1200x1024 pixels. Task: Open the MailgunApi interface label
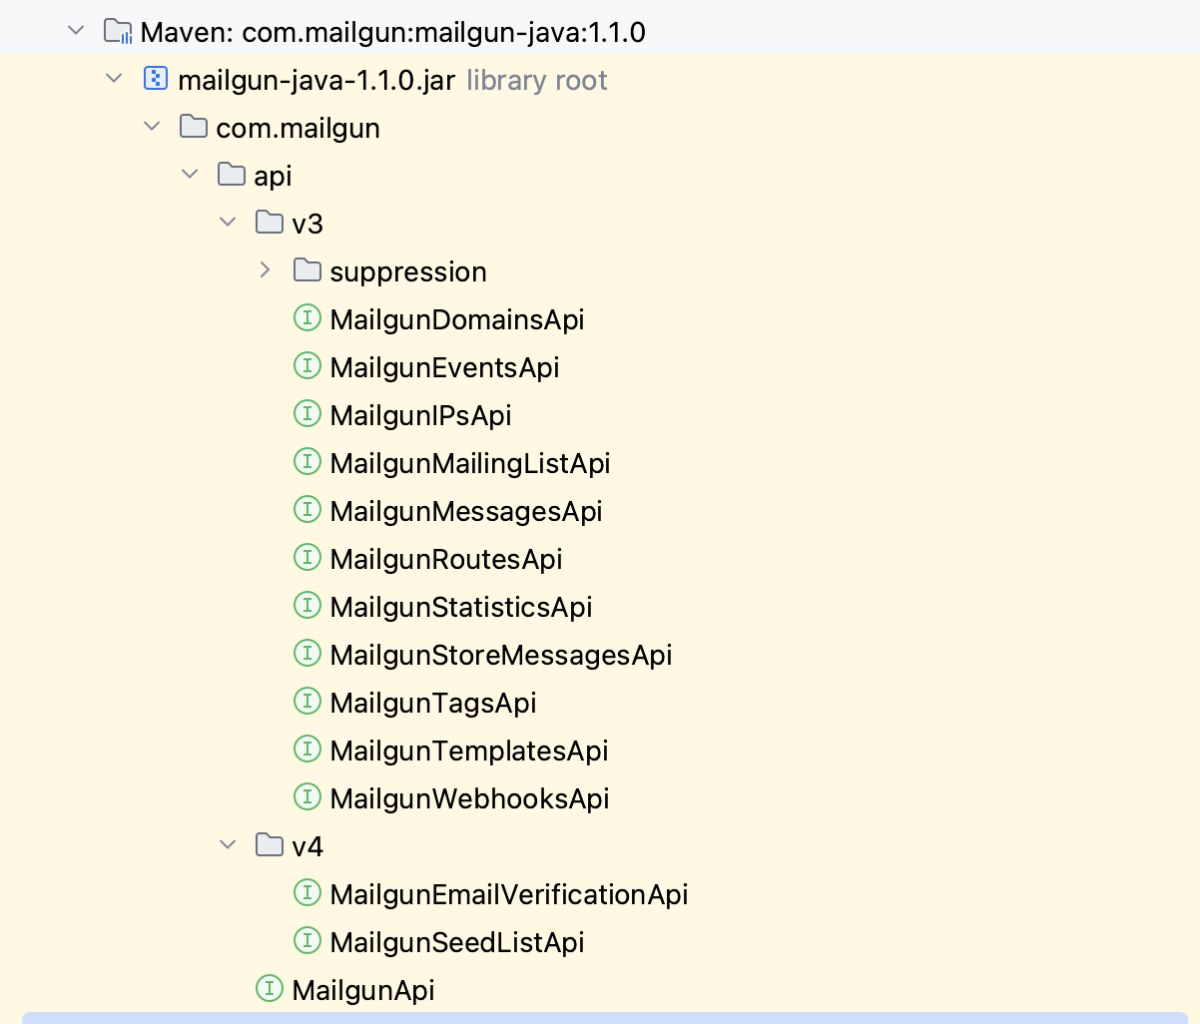point(363,991)
